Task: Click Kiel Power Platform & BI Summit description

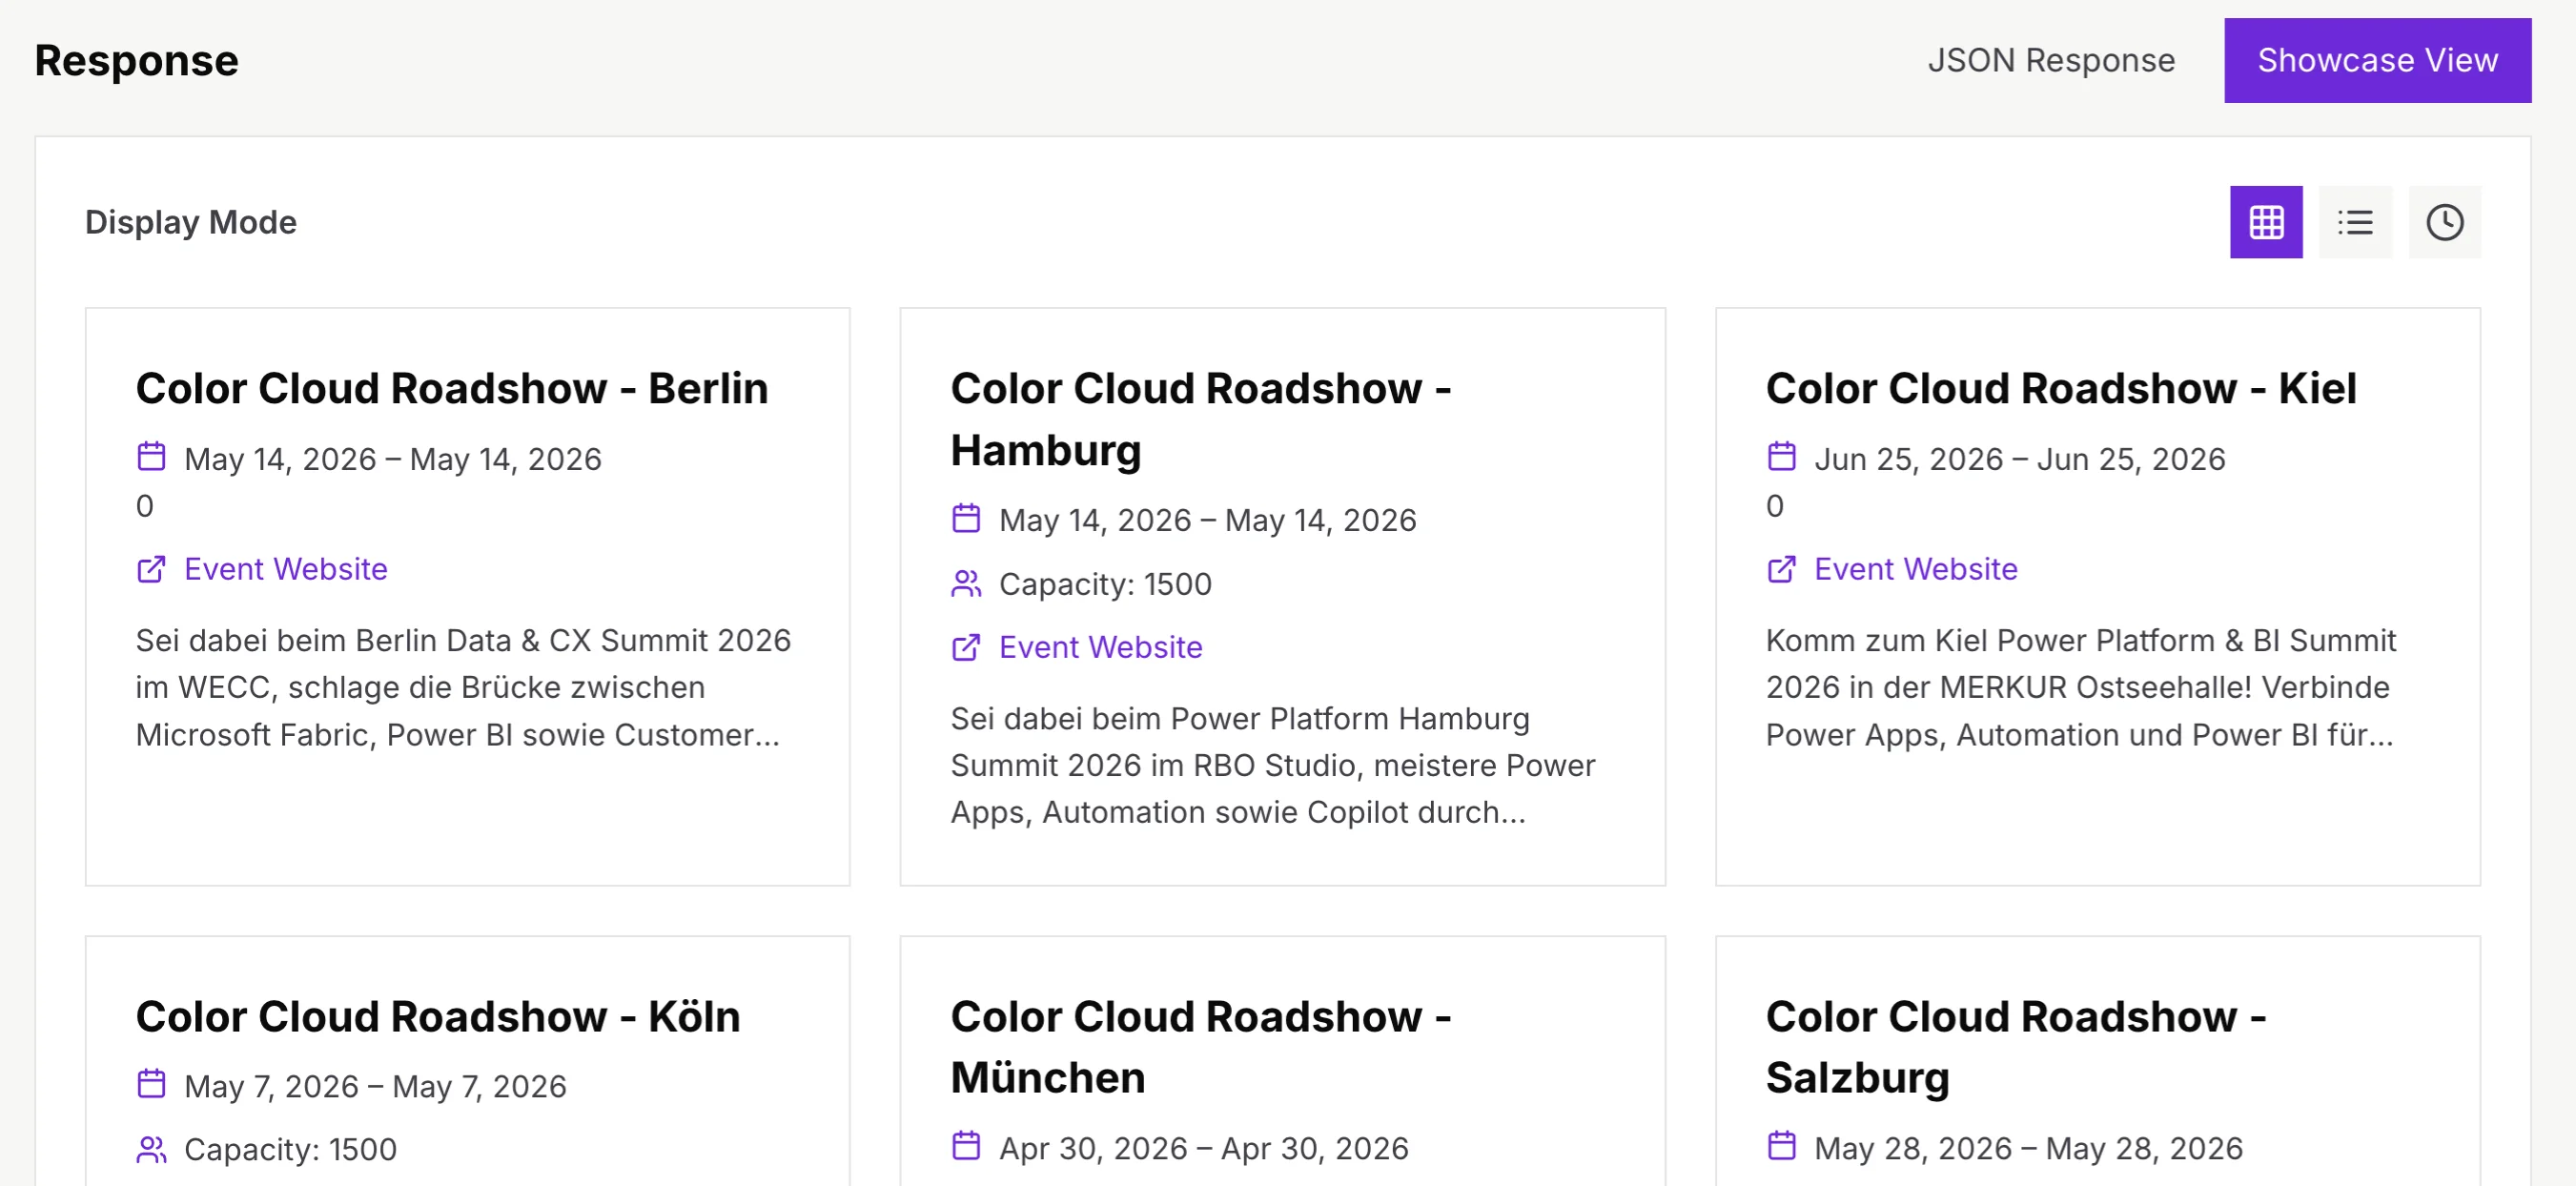Action: pos(2080,687)
